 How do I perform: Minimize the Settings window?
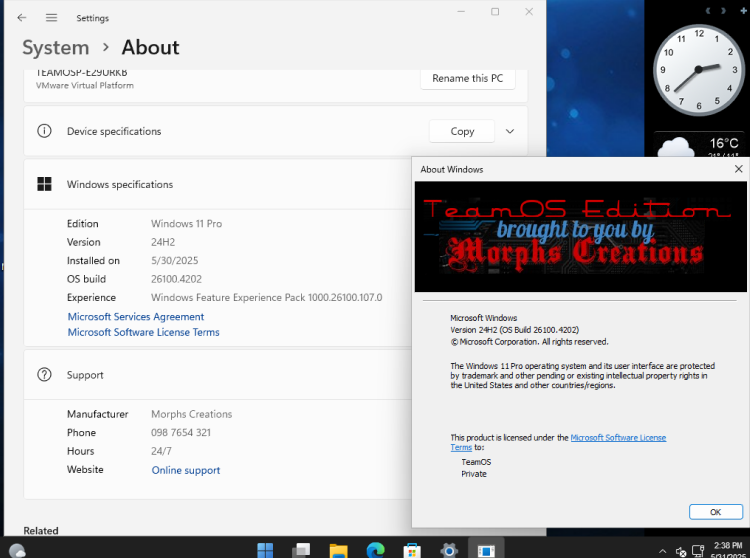tap(461, 11)
